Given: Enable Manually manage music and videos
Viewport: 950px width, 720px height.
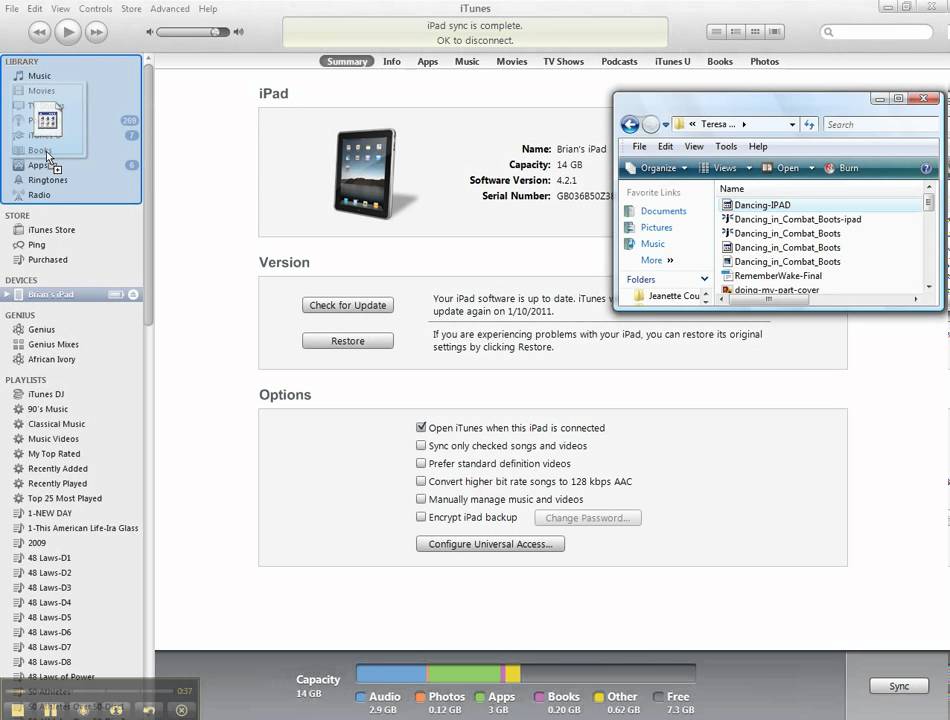Looking at the screenshot, I should coord(421,499).
